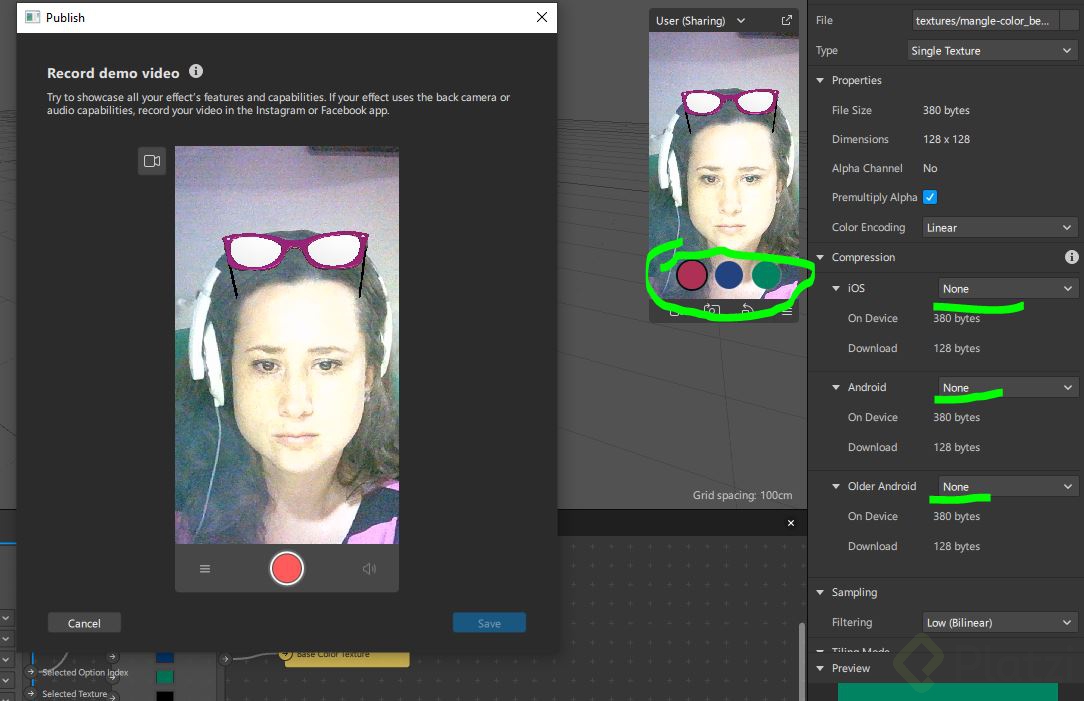Collapse the Older Android compression group

[836, 486]
